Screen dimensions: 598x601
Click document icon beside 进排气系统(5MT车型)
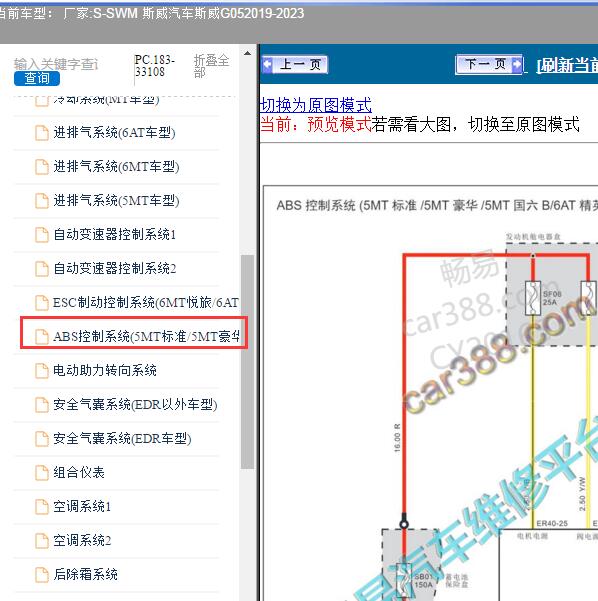pos(42,201)
